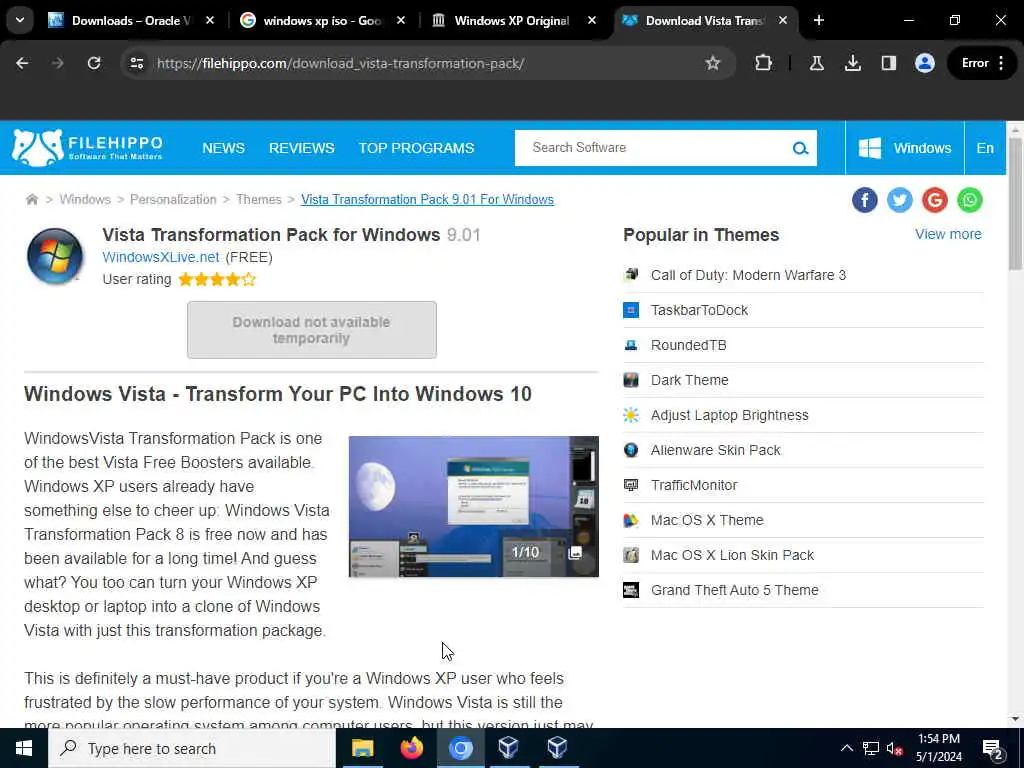Close the Windows XP Original tab
This screenshot has height=768, width=1024.
click(592, 20)
